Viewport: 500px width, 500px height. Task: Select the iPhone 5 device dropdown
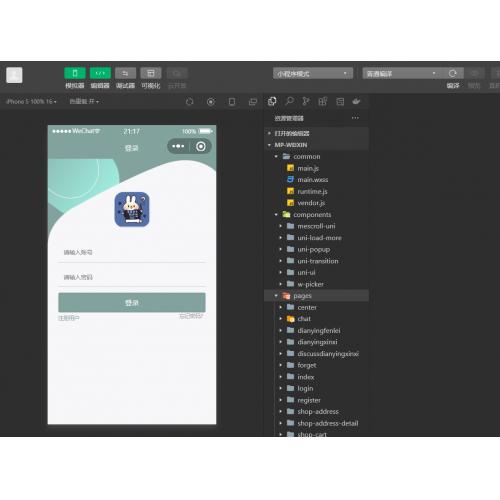31,101
